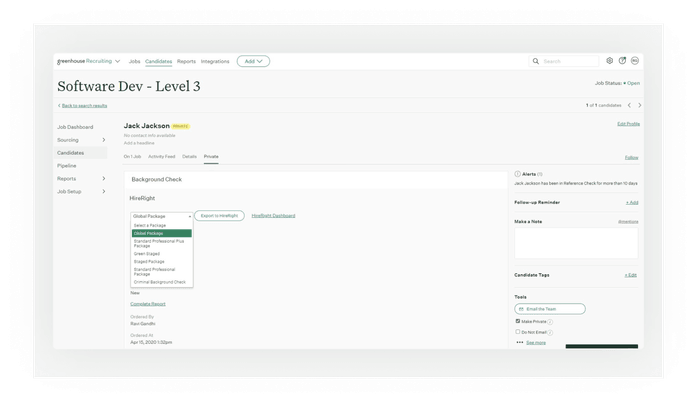Click the Export to HireRight button
The width and height of the screenshot is (696, 402).
point(219,215)
